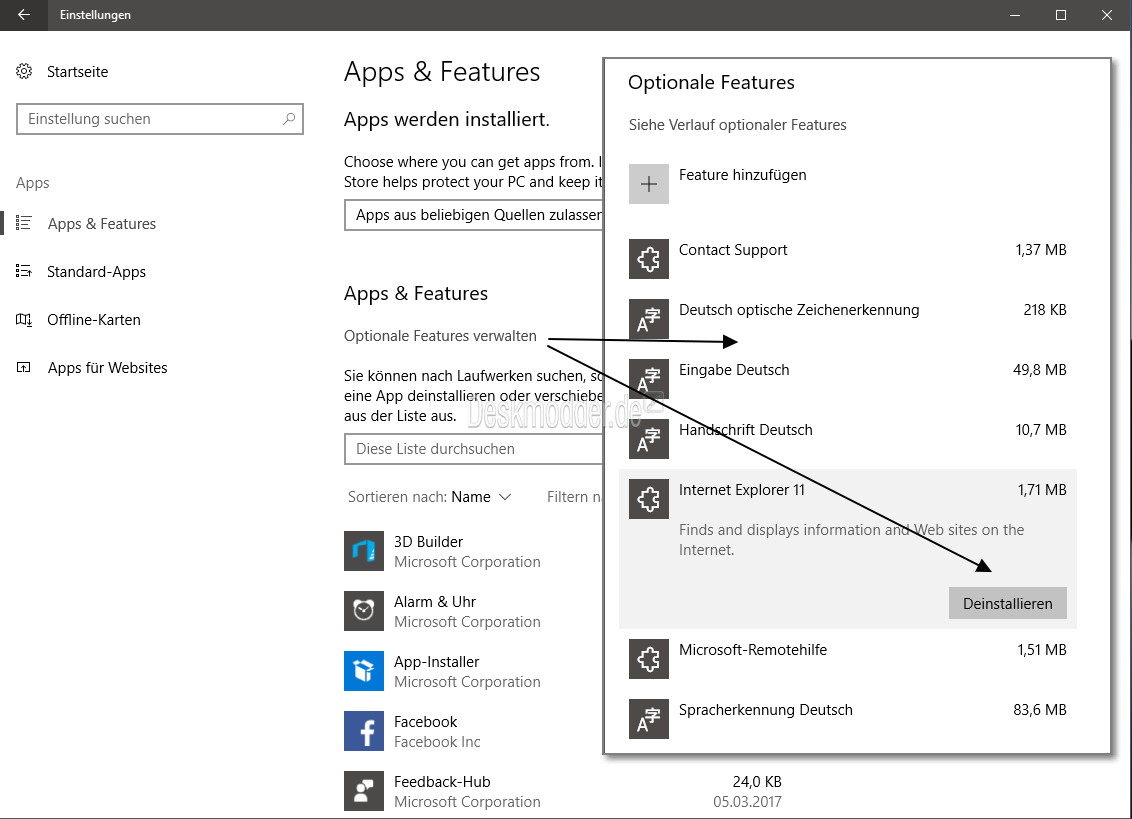Image resolution: width=1132 pixels, height=819 pixels.
Task: Click the plus icon for Feature hinzufügen
Action: tap(648, 183)
